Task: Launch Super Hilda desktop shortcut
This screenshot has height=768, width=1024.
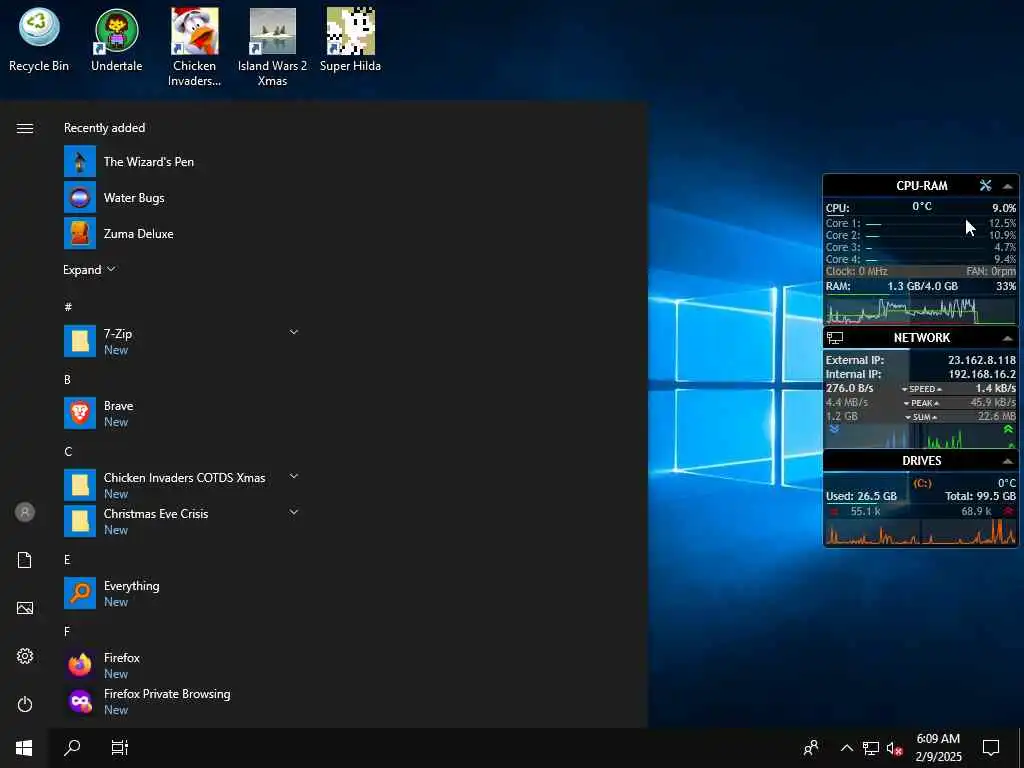Action: pyautogui.click(x=351, y=40)
